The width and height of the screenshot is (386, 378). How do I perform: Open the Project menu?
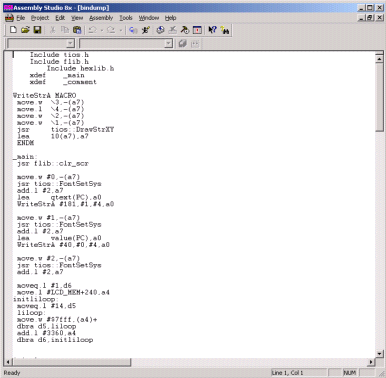(40, 18)
